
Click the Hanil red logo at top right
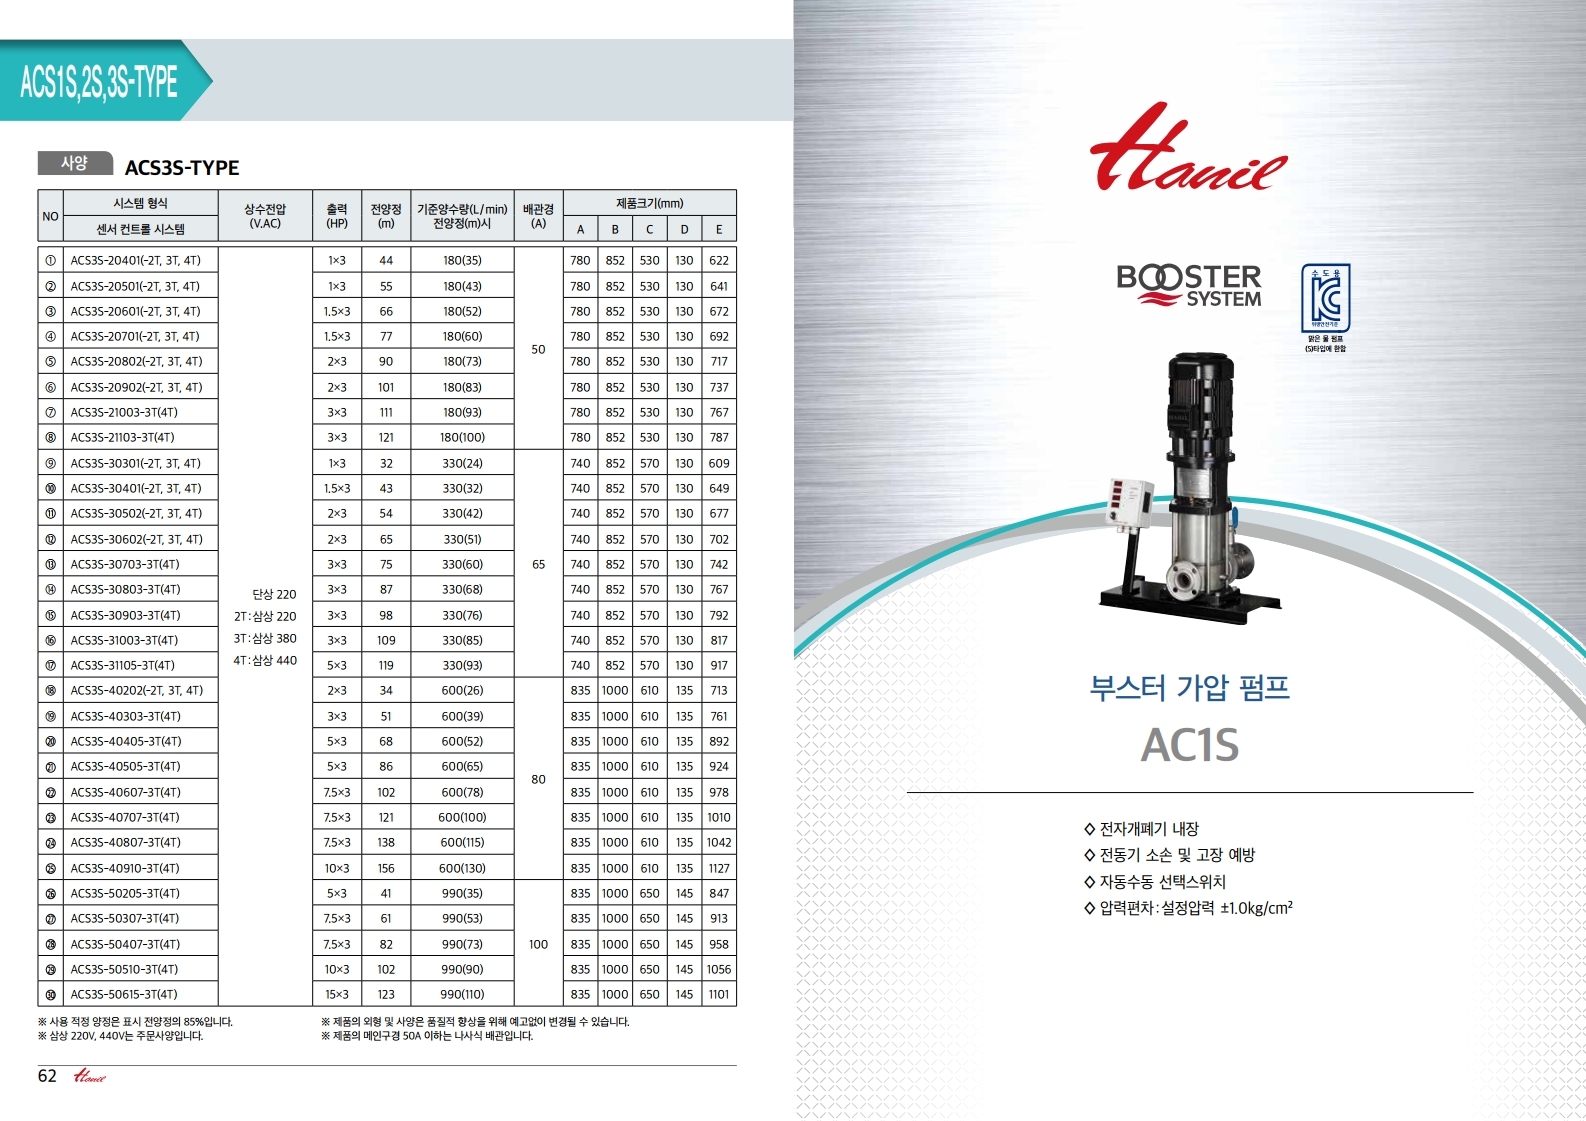pyautogui.click(x=1188, y=147)
